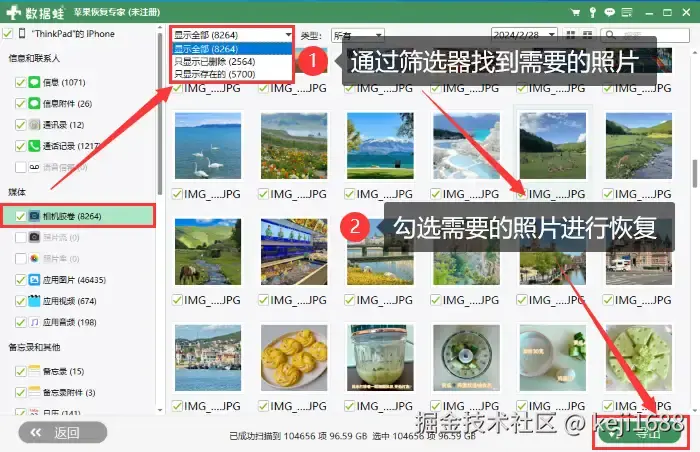Click the 应用图片 app photos icon
700x452 pixels.
click(34, 280)
